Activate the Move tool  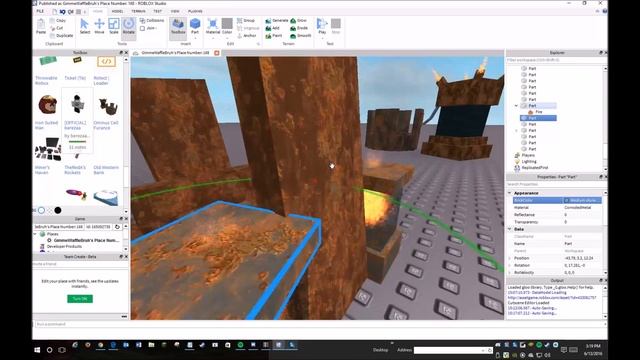[x=99, y=26]
